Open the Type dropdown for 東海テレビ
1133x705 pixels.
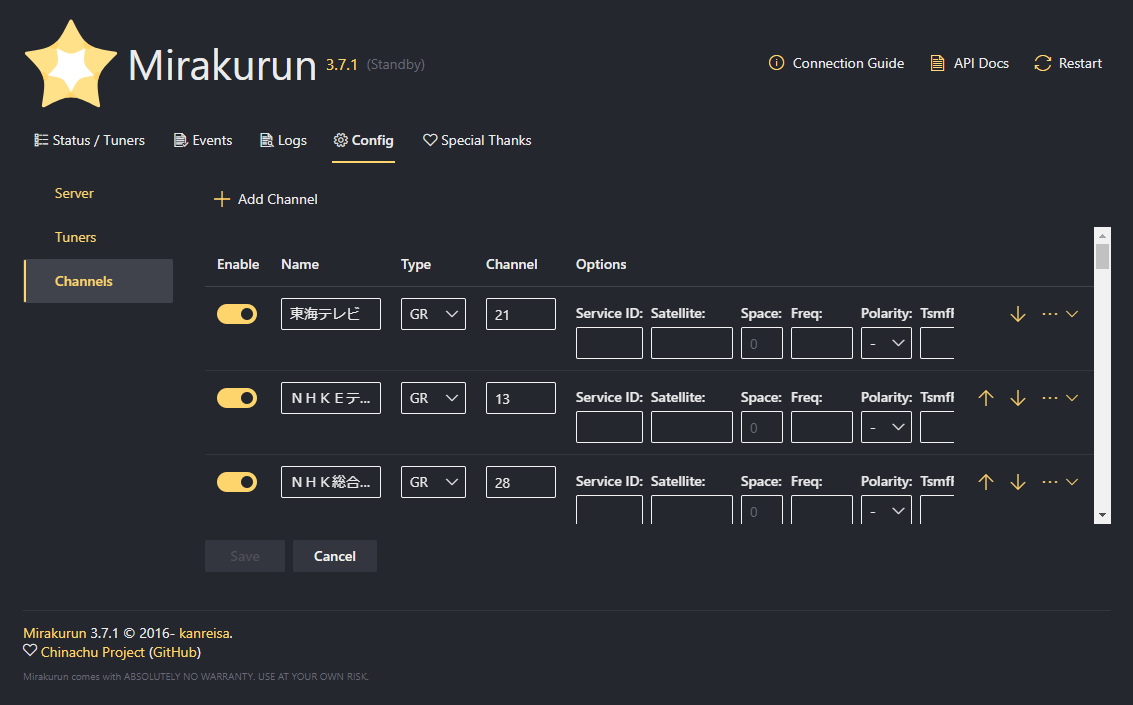[434, 314]
